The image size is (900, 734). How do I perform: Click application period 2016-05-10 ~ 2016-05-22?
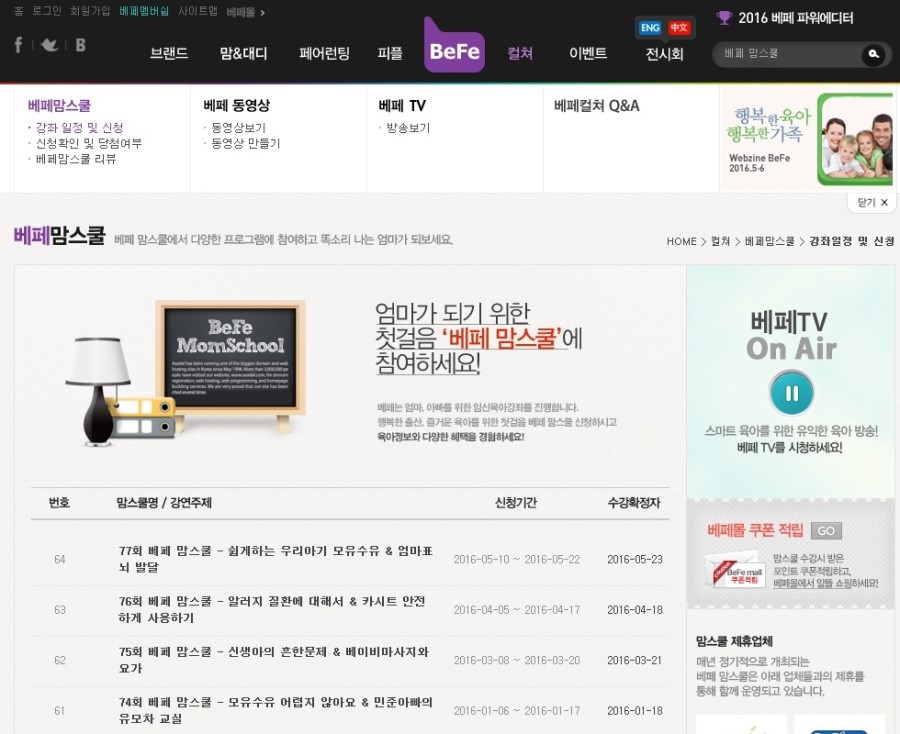point(517,559)
